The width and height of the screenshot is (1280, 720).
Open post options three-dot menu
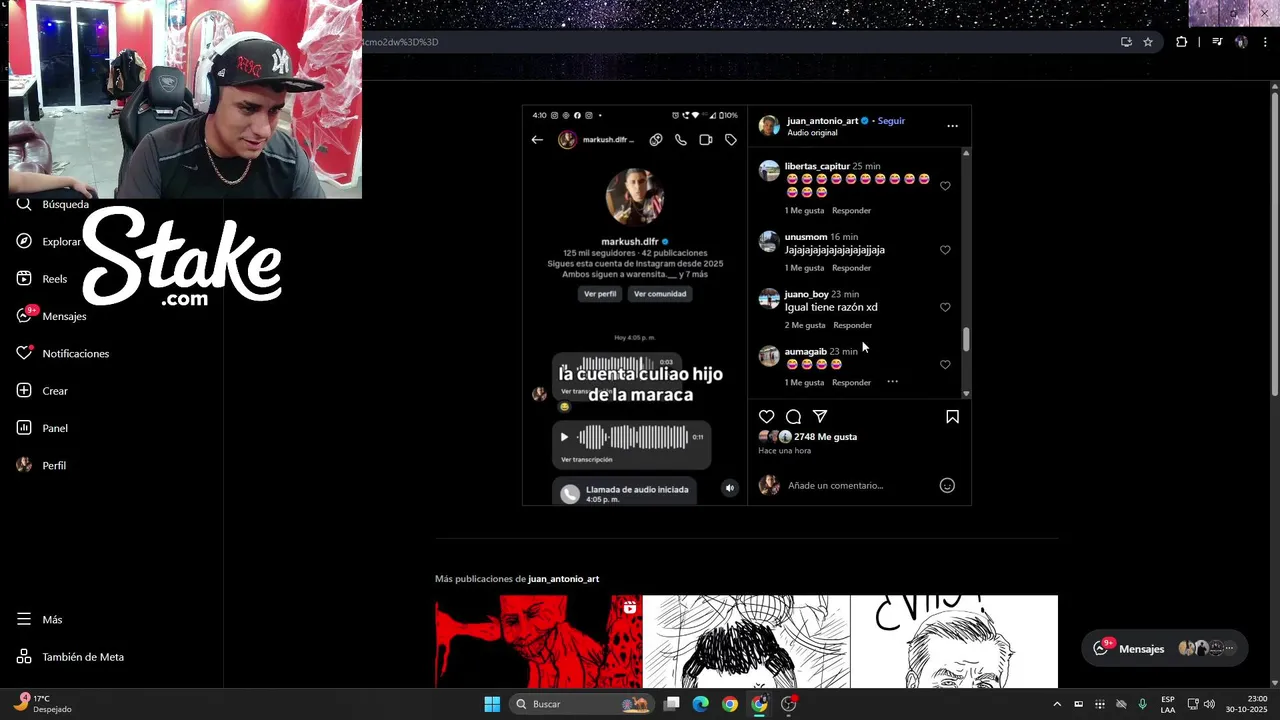952,126
